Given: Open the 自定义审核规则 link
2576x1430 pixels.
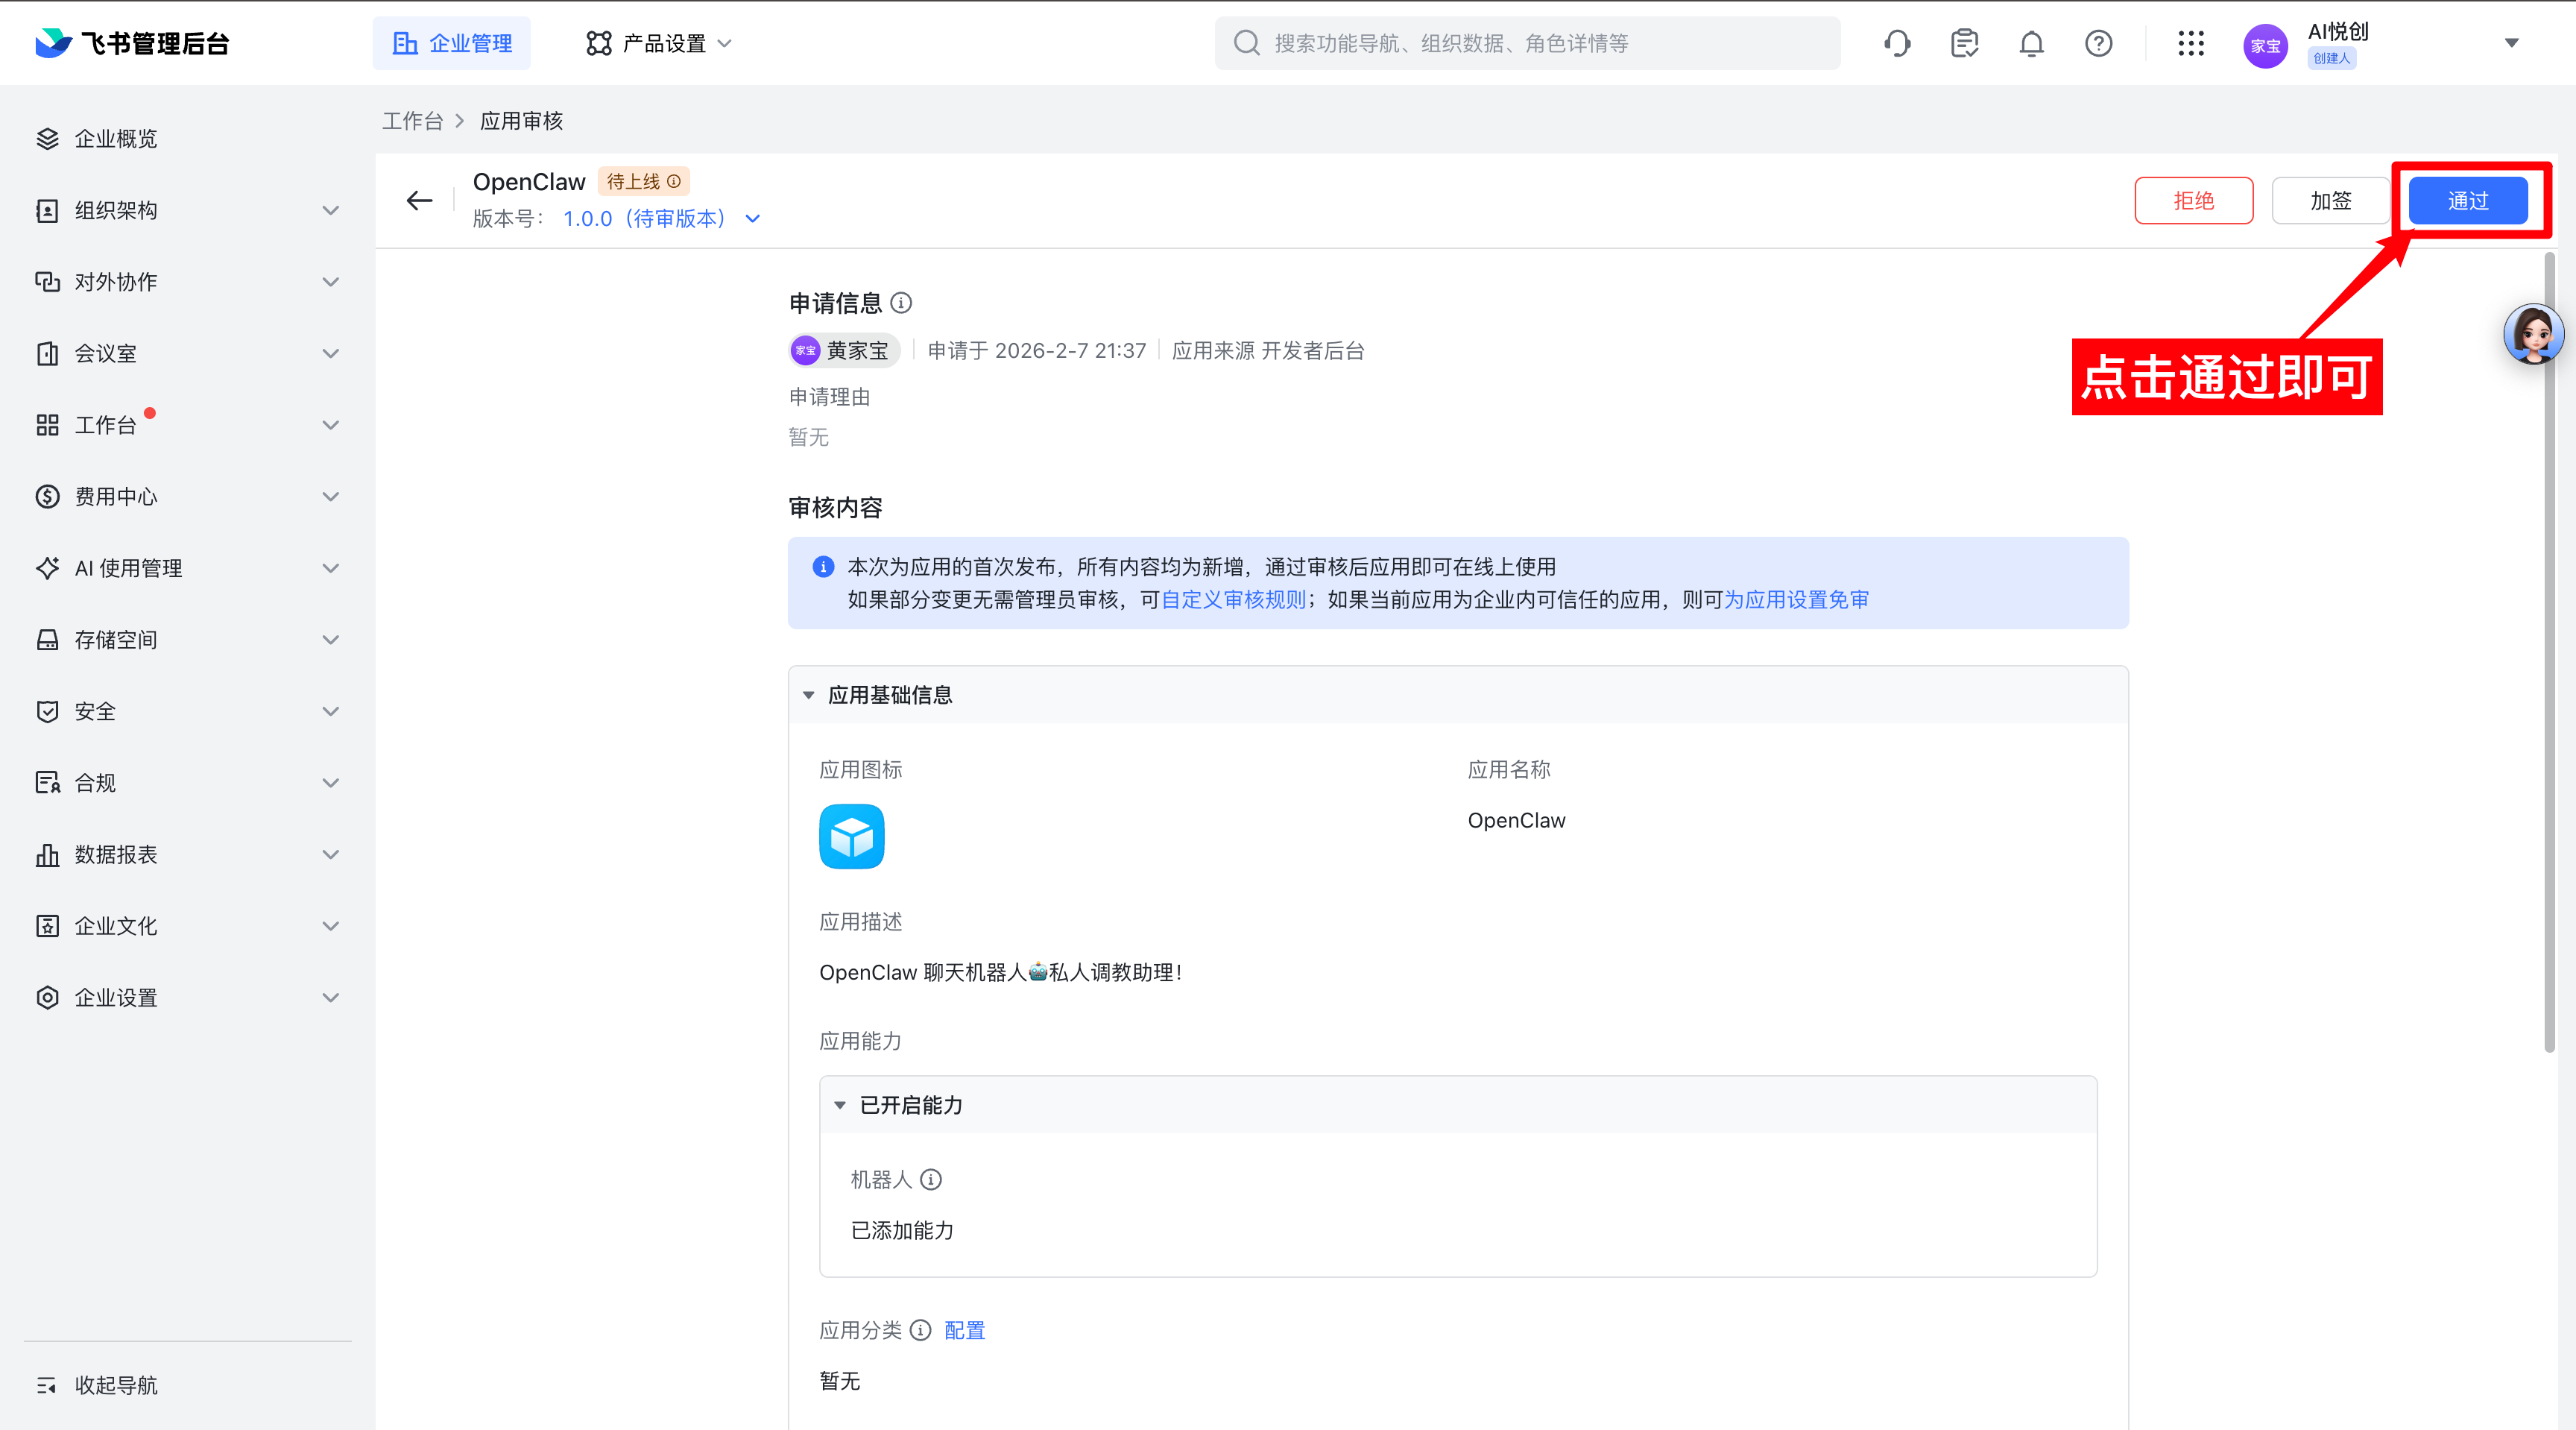Looking at the screenshot, I should [x=1234, y=600].
